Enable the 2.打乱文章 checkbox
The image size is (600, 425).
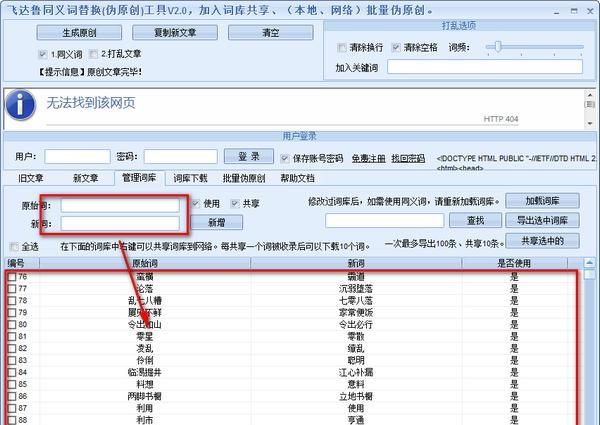point(93,54)
